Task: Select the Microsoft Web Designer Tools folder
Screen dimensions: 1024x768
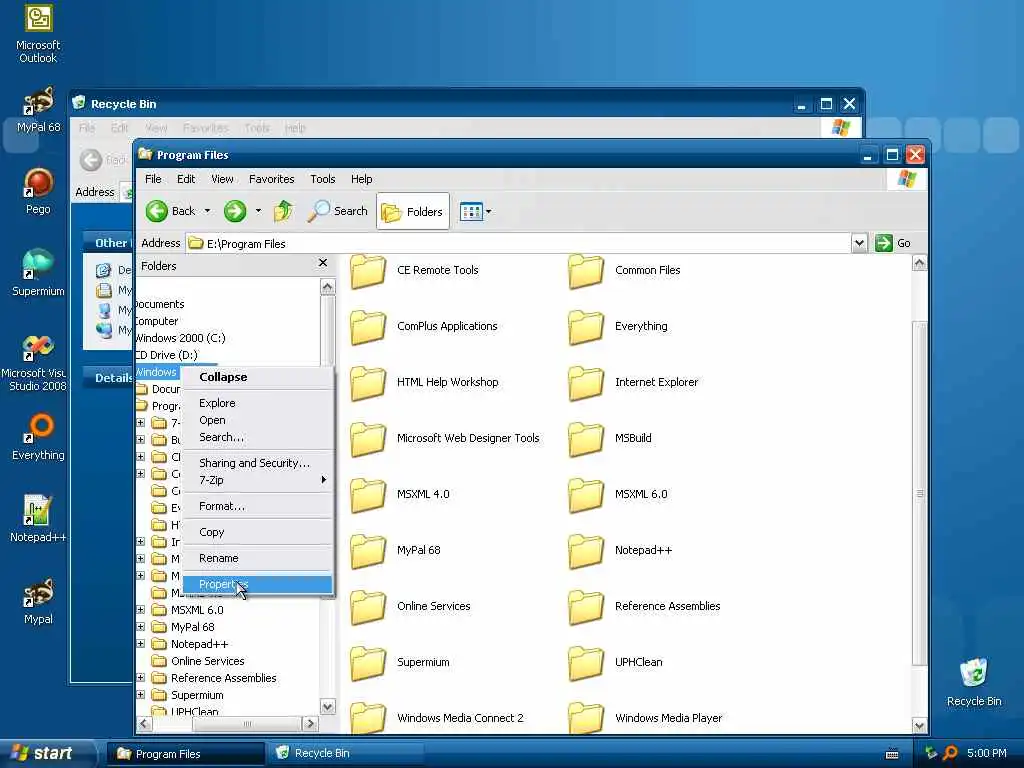Action: [368, 439]
